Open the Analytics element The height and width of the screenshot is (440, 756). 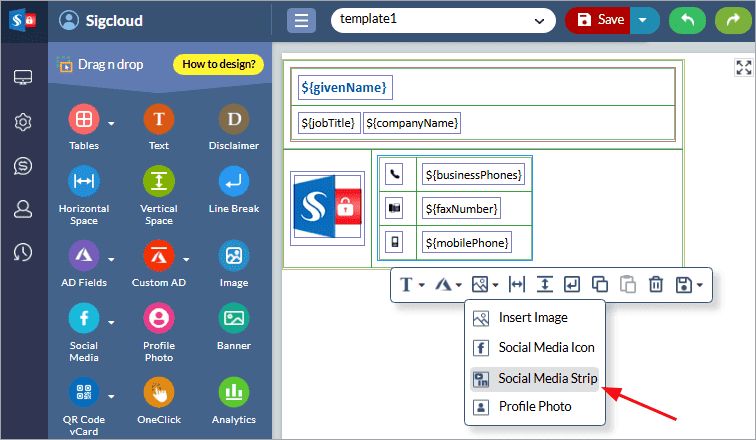(234, 392)
